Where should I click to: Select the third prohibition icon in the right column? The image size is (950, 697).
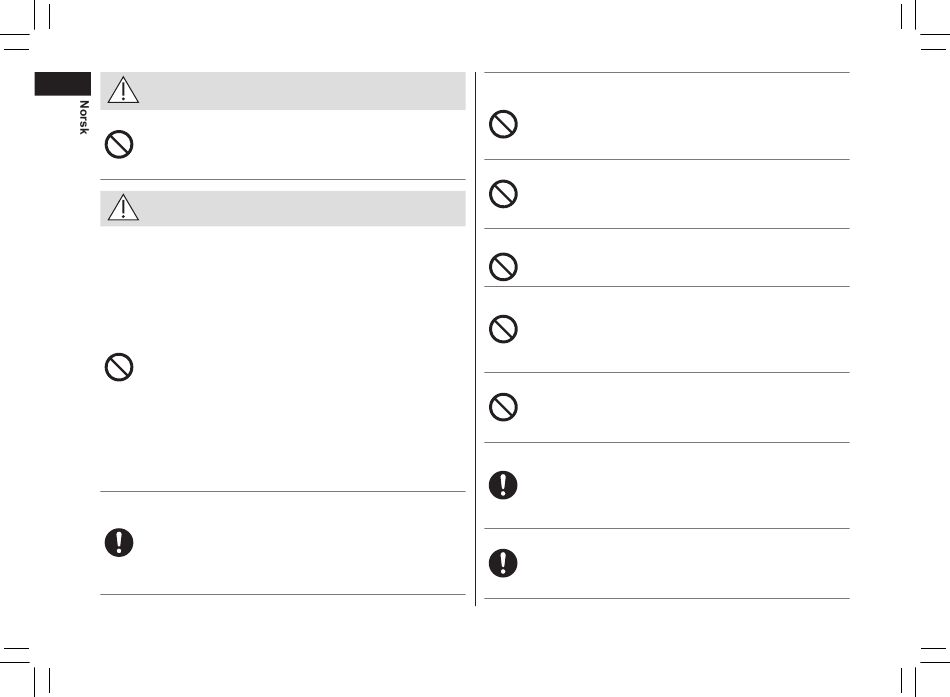pyautogui.click(x=503, y=267)
